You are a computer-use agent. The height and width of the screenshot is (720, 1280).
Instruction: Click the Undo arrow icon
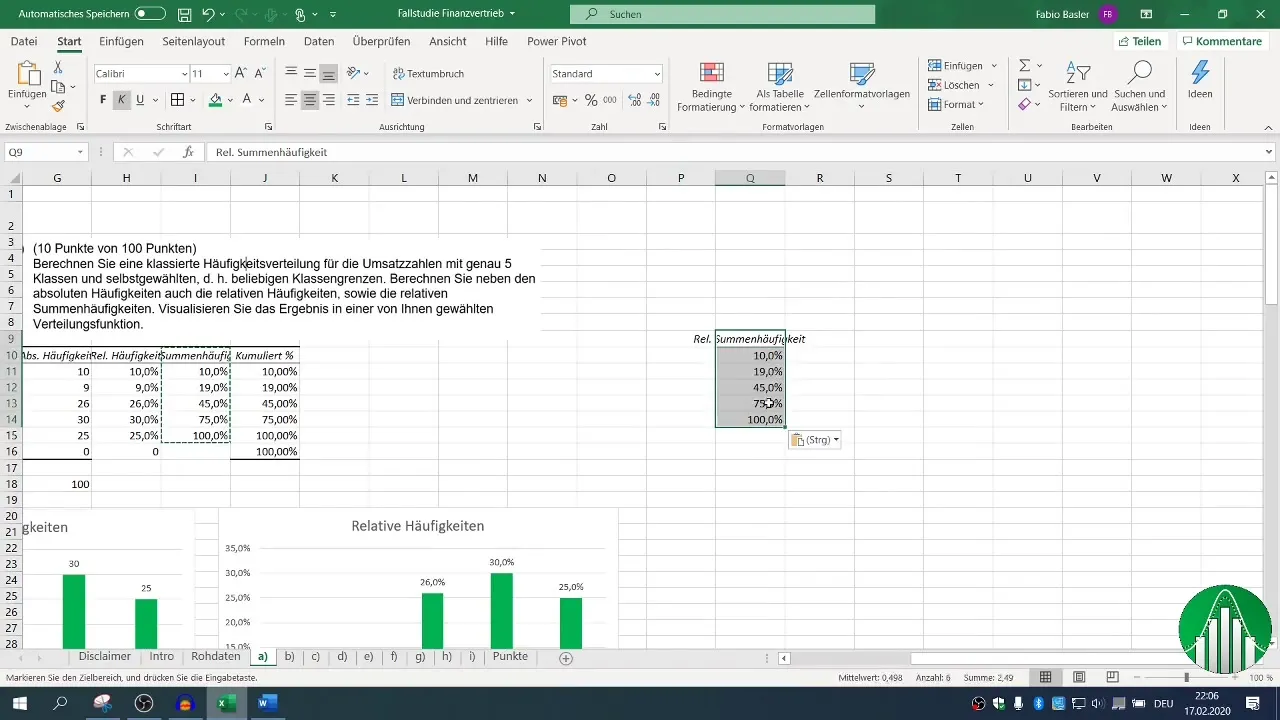tap(208, 15)
